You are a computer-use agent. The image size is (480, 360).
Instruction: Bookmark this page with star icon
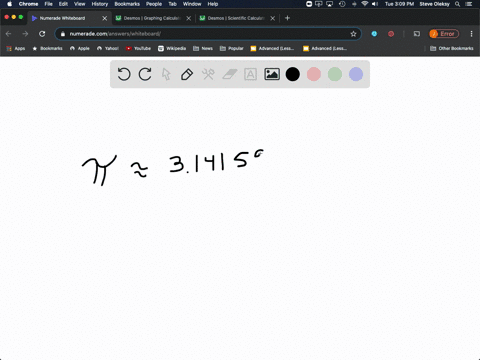[x=353, y=34]
